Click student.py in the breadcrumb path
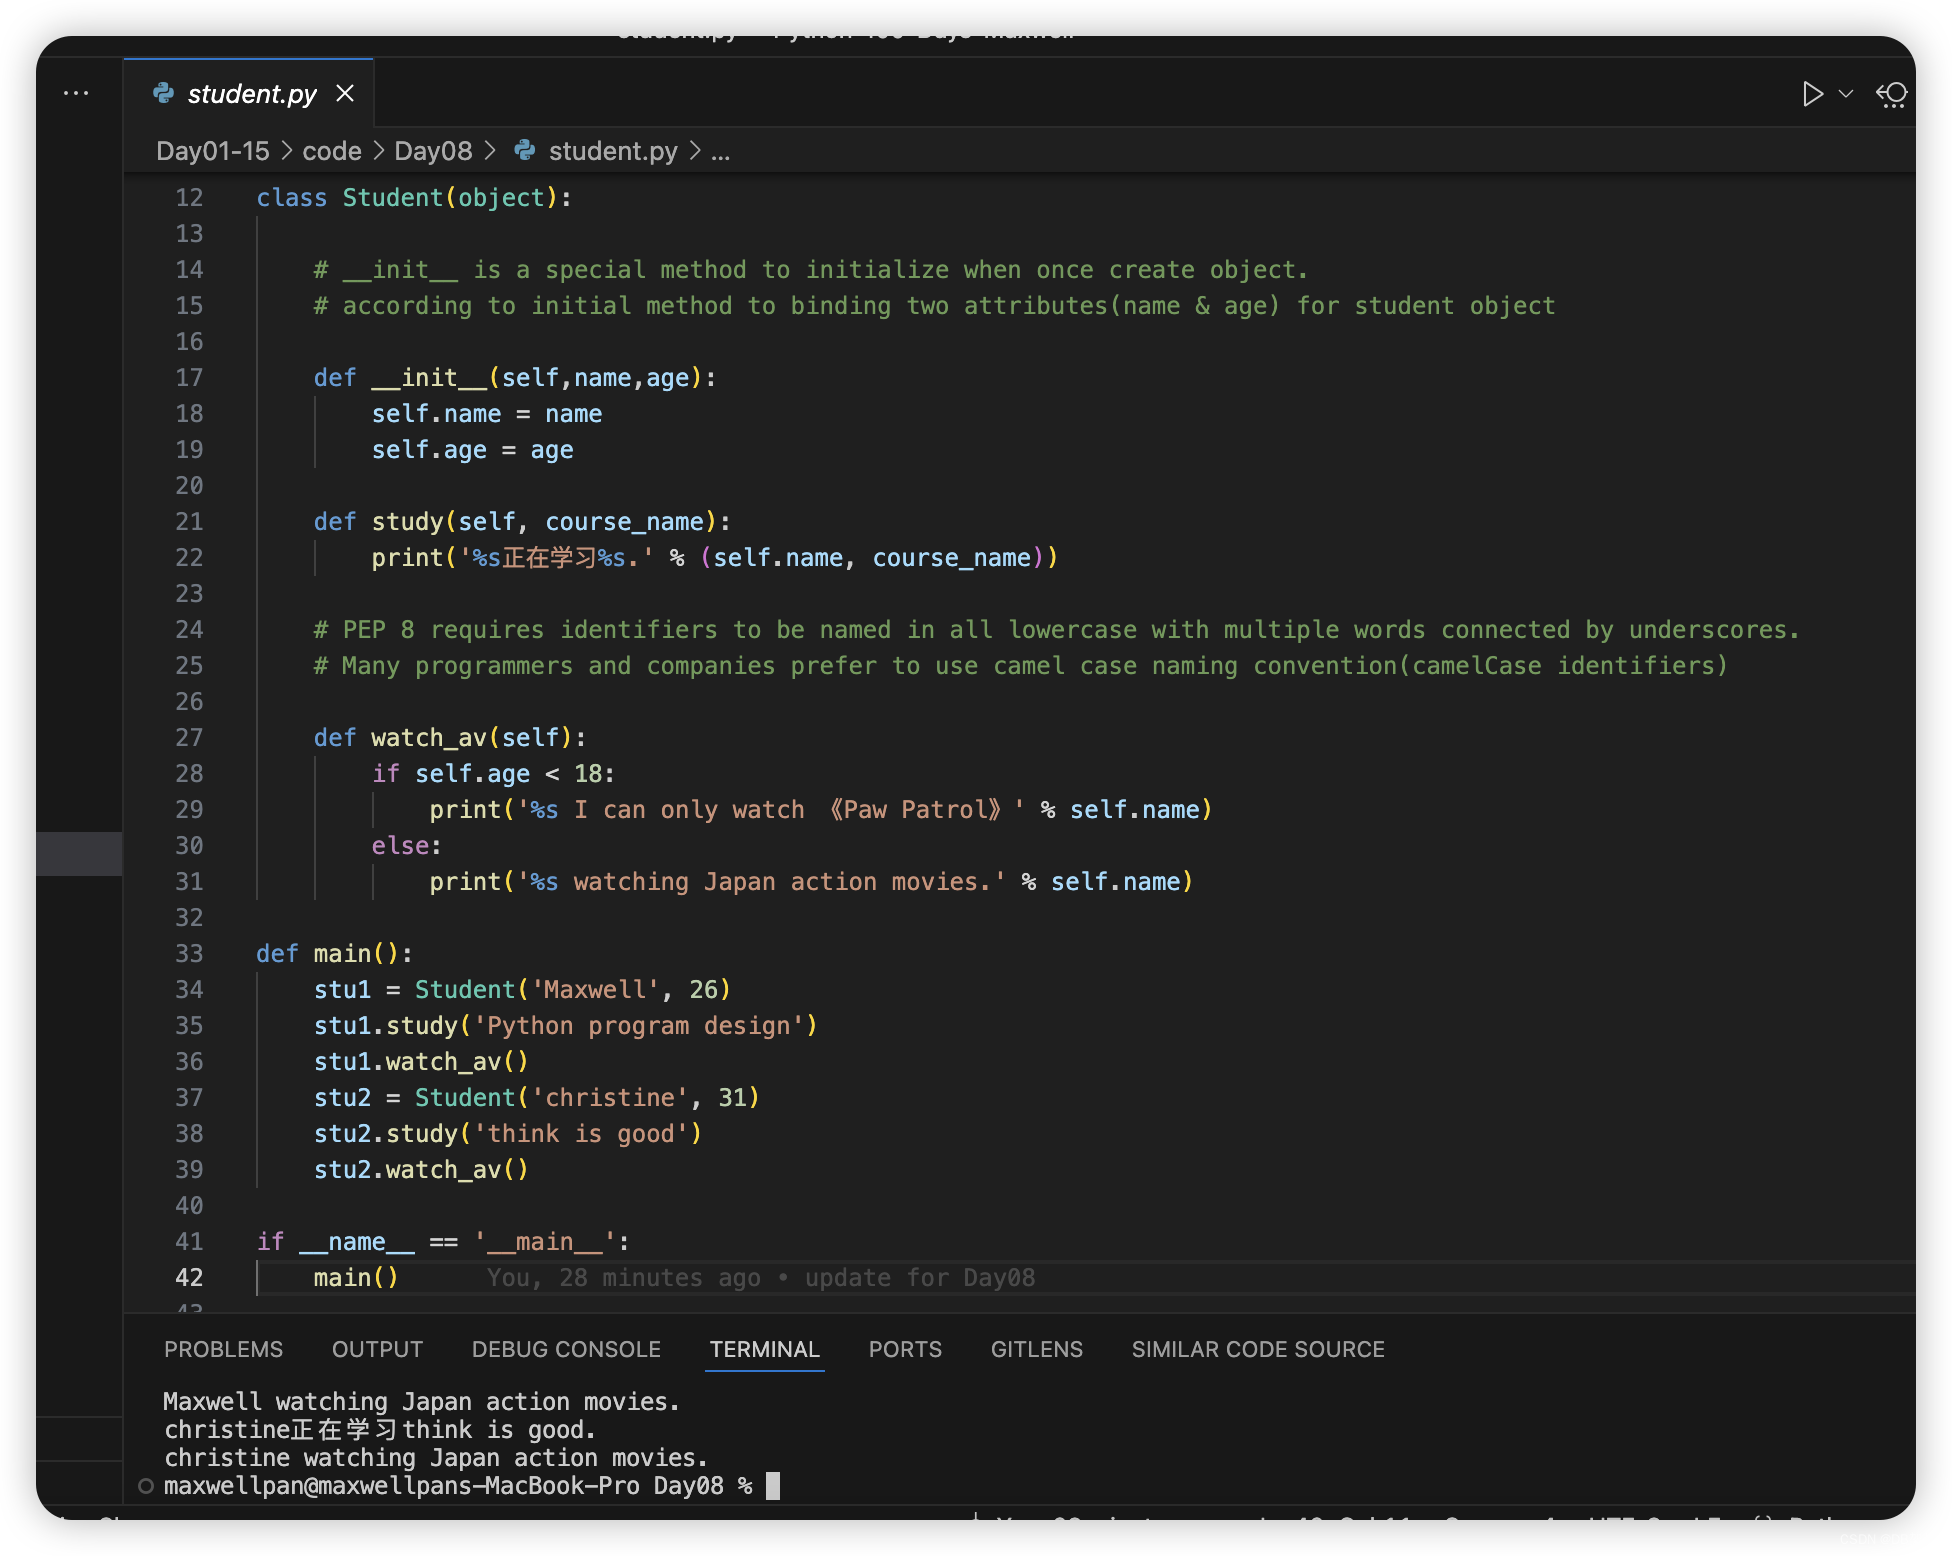This screenshot has height=1556, width=1952. coord(612,151)
